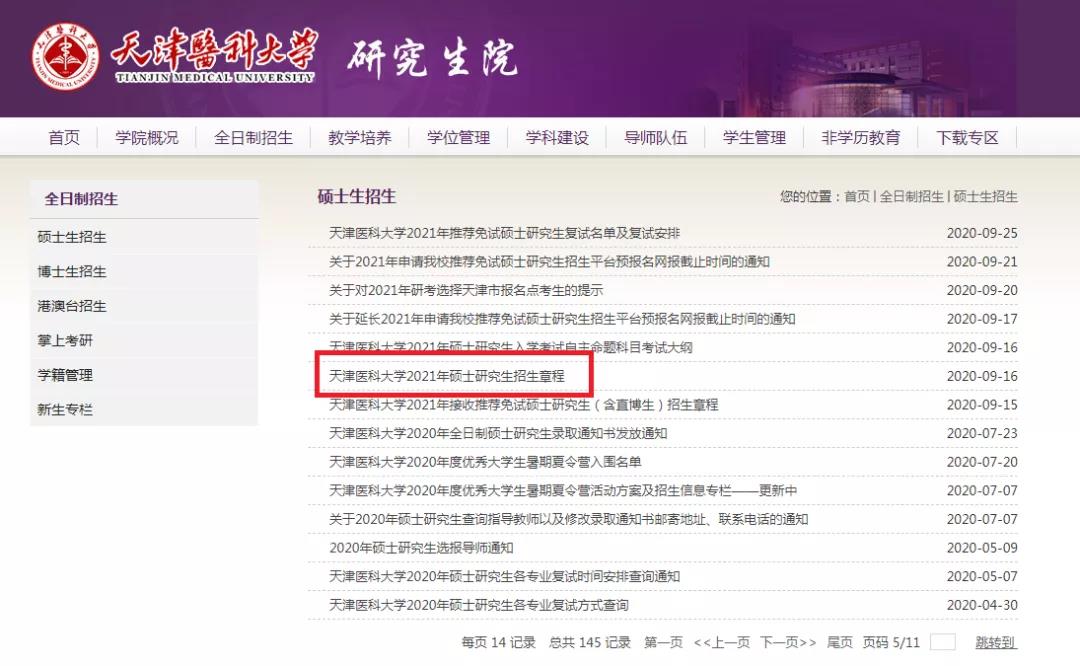This screenshot has height=666, width=1080.
Task: Select 博士生招生 in the left sidebar
Action: [72, 271]
